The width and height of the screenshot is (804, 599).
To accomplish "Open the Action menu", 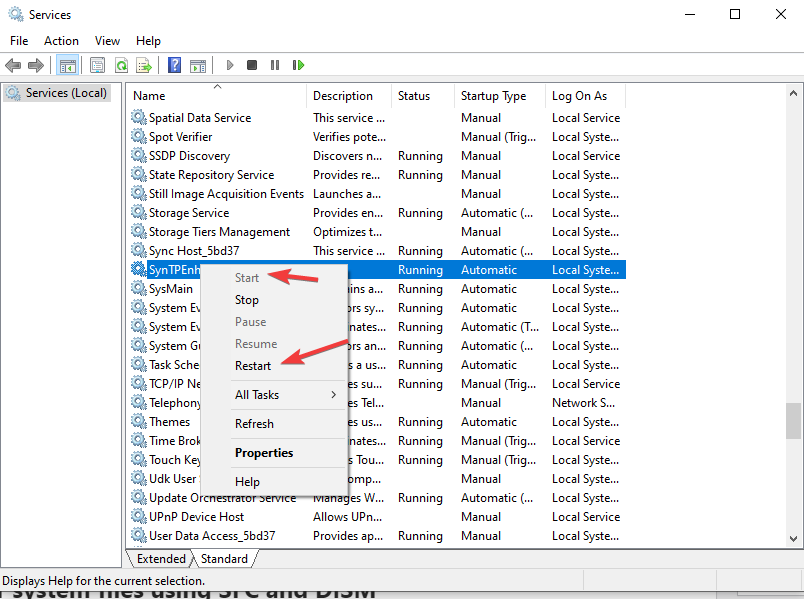I will pos(61,41).
